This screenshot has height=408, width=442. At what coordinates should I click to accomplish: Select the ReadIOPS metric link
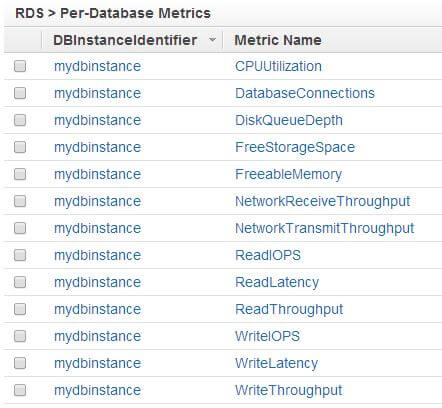pos(268,255)
